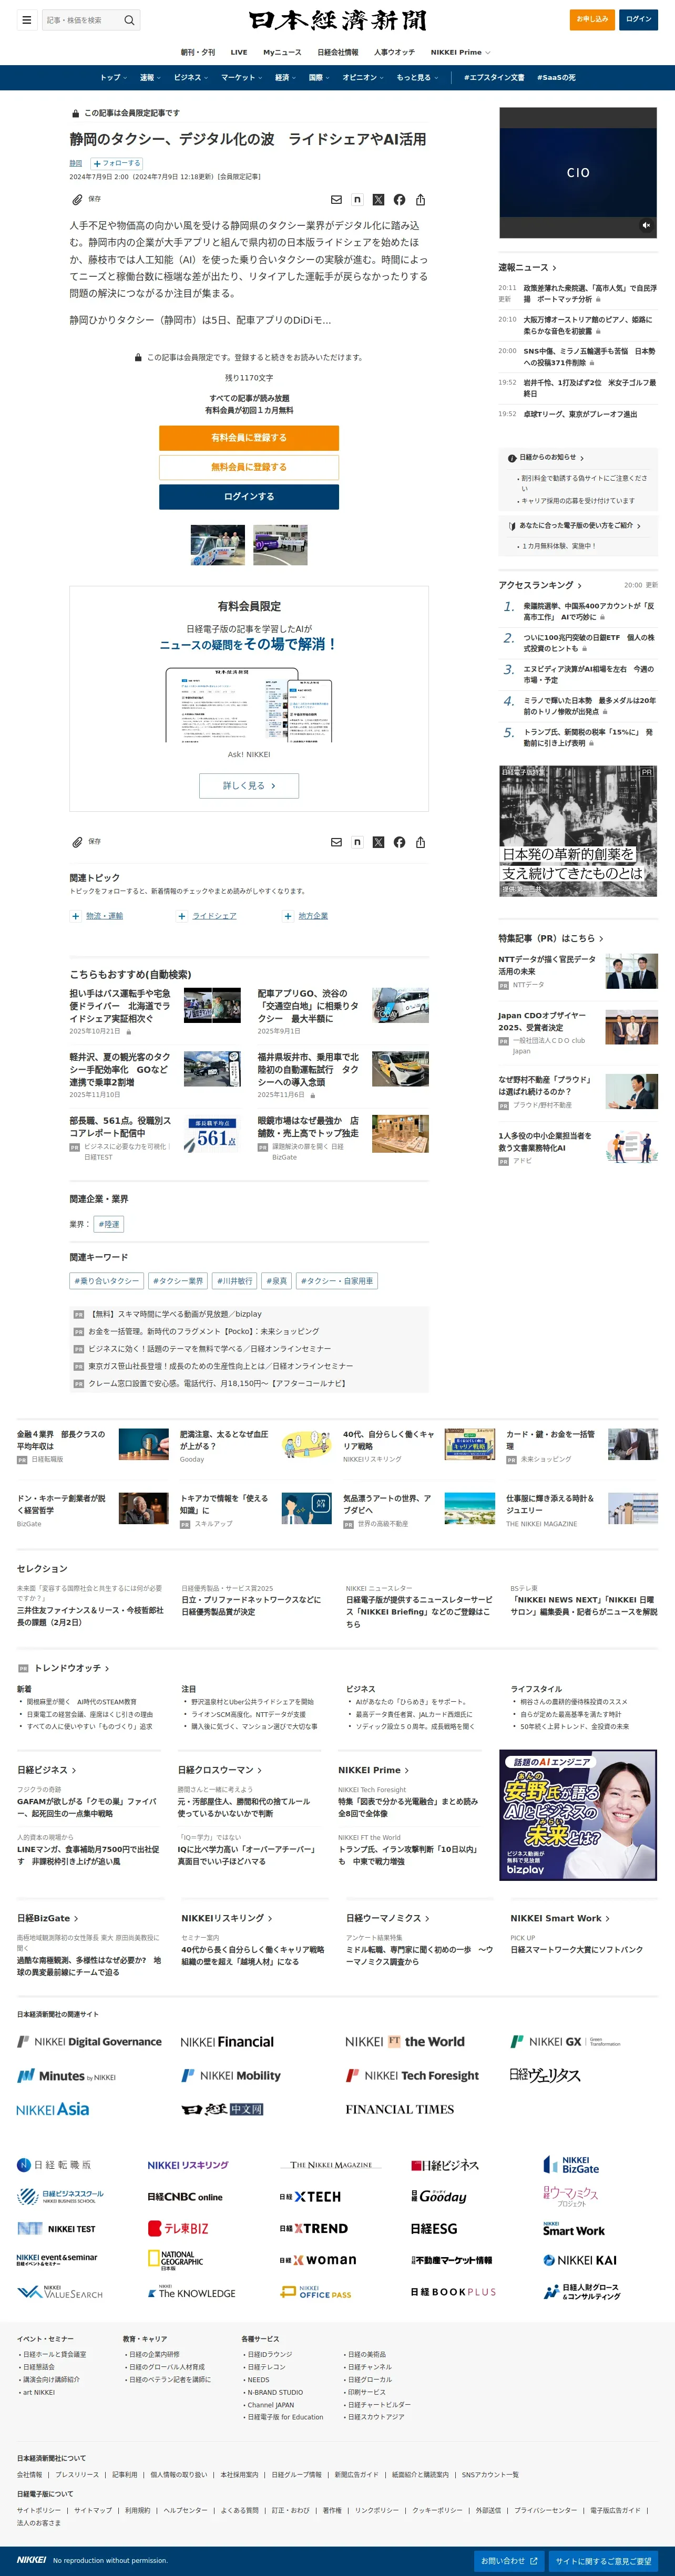Select the #陸運 industry tag

pos(109,1224)
